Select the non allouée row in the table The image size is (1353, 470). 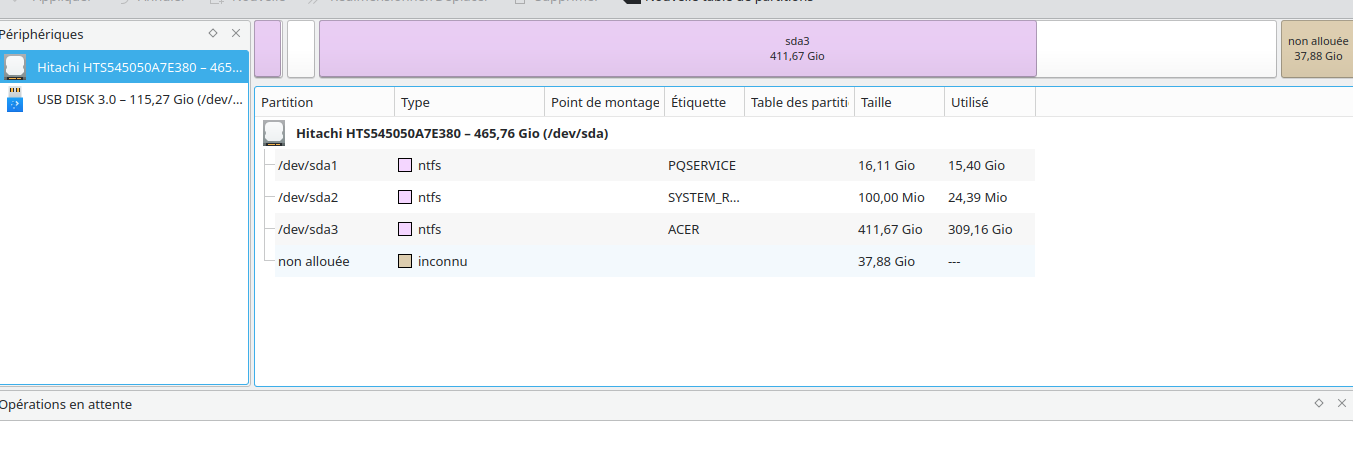pos(655,261)
